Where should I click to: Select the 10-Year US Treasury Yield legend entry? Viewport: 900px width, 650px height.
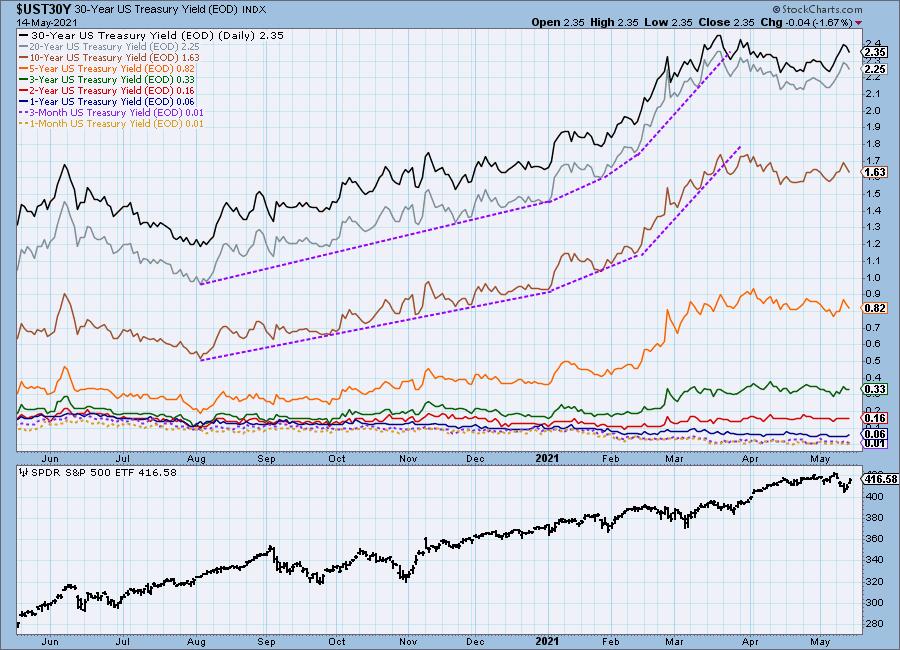coord(109,57)
